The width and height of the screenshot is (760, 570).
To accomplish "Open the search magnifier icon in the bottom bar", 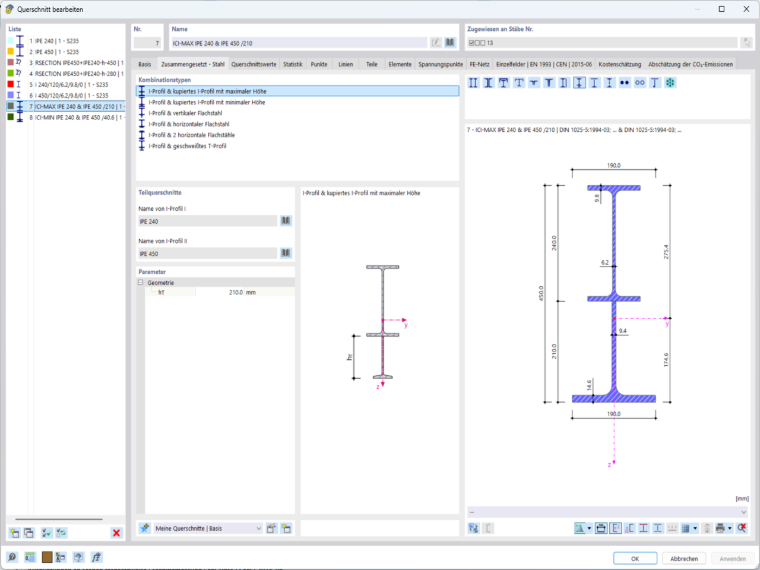I will pyautogui.click(x=12, y=557).
